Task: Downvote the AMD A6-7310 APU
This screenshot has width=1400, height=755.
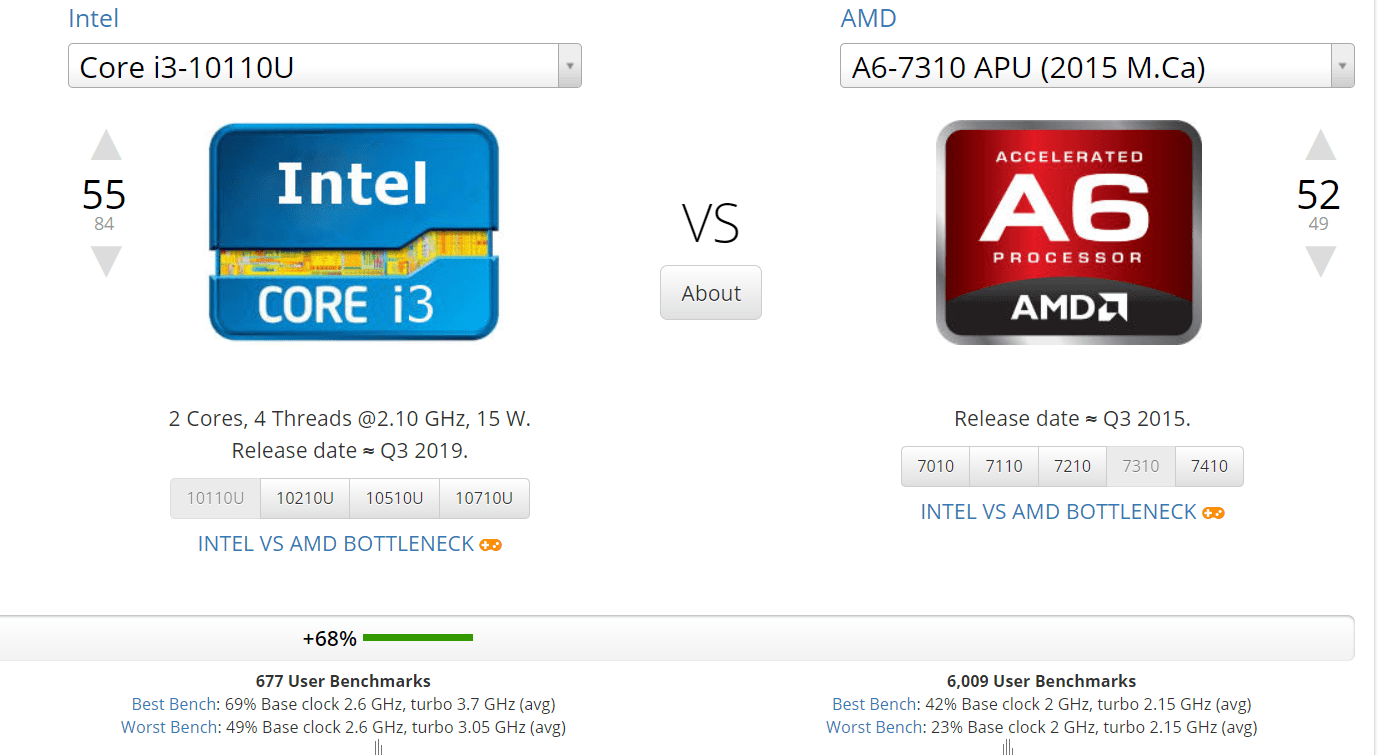Action: 1320,261
